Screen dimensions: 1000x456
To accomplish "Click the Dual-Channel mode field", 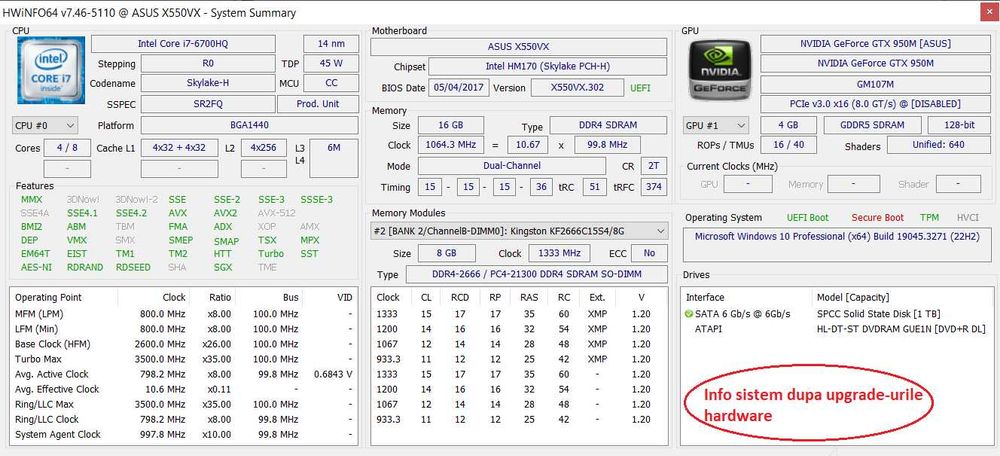I will (511, 166).
